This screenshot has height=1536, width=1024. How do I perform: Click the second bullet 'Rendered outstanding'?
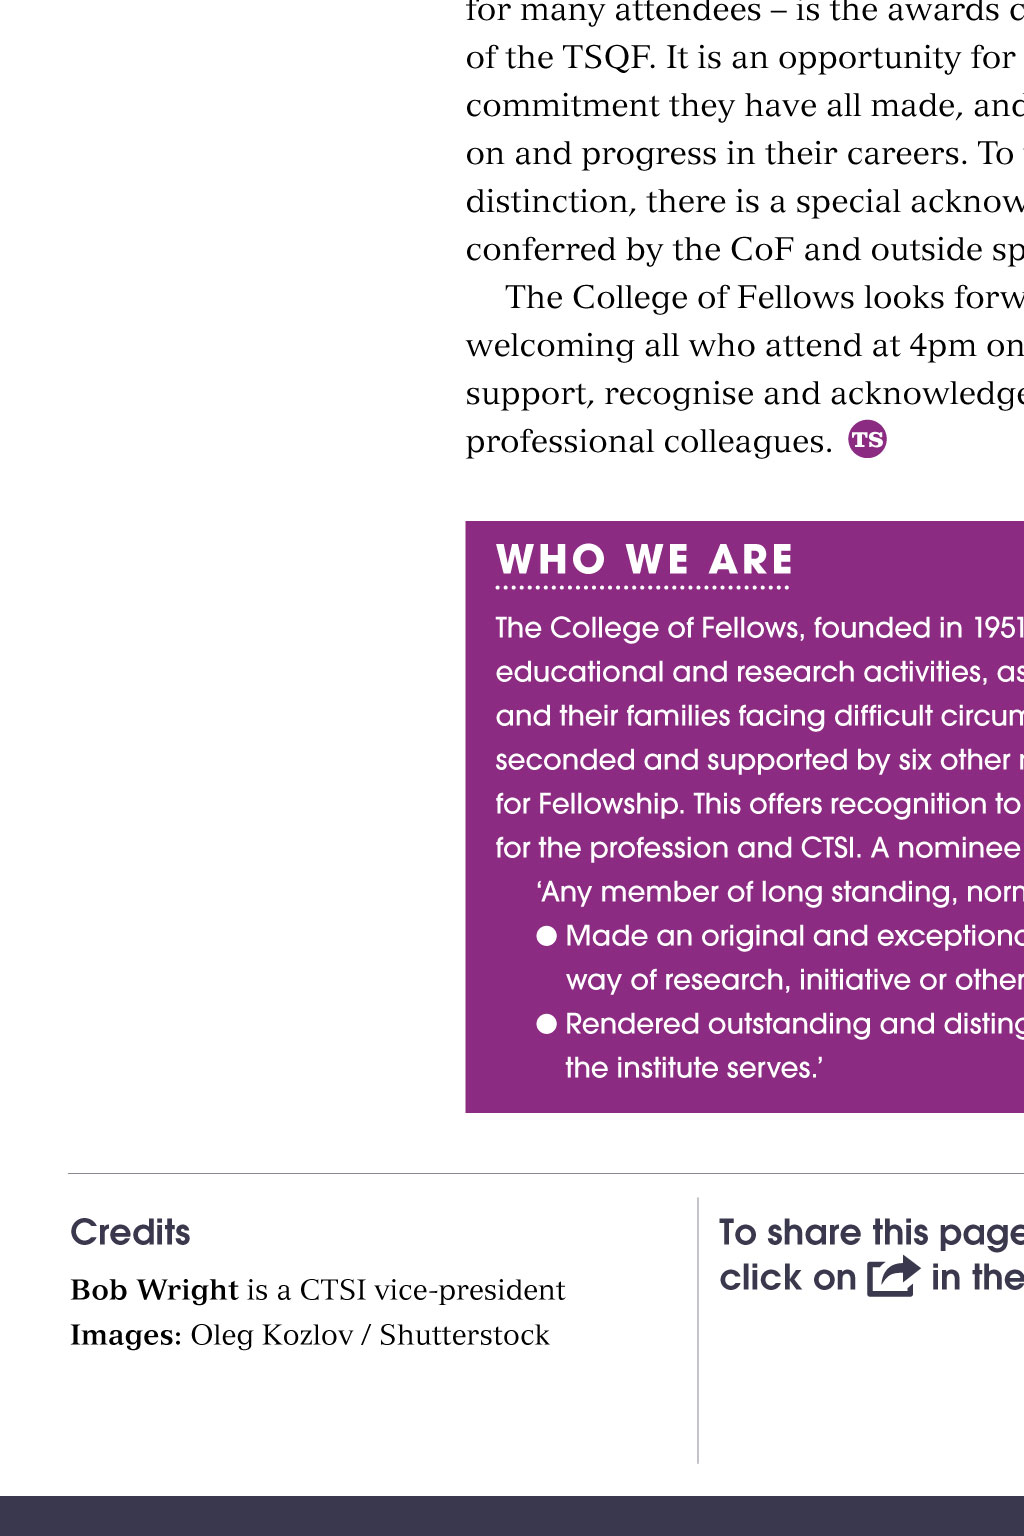click(780, 1024)
